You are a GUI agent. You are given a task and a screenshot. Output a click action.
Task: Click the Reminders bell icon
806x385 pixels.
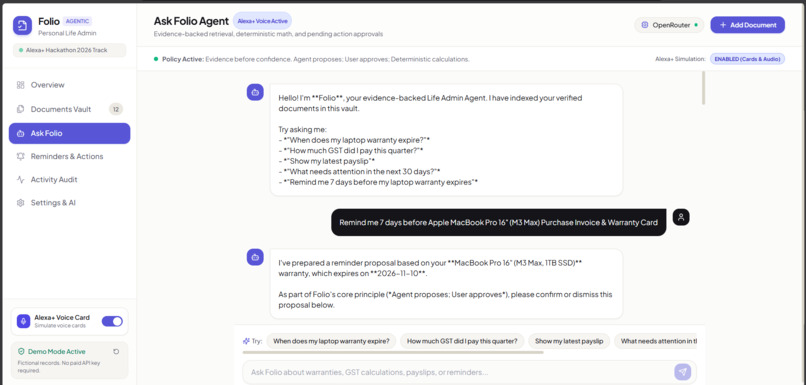click(21, 156)
